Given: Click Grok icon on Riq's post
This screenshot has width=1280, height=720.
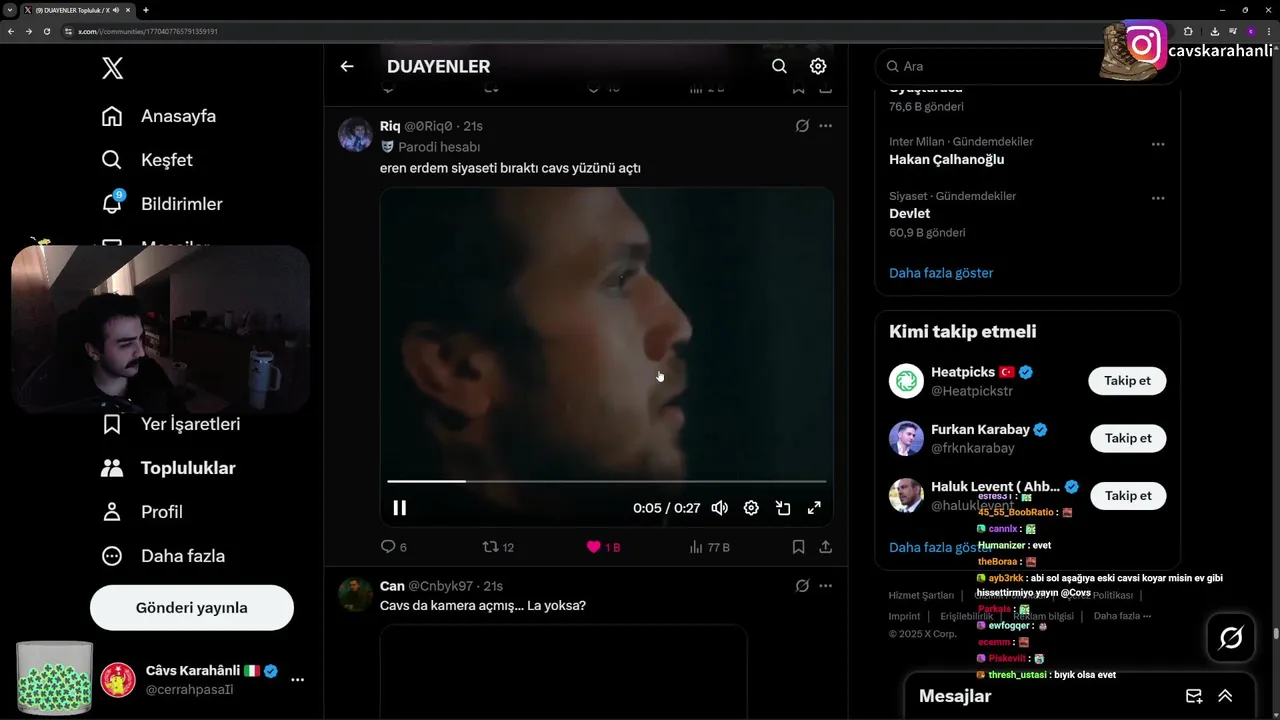Looking at the screenshot, I should coord(802,126).
